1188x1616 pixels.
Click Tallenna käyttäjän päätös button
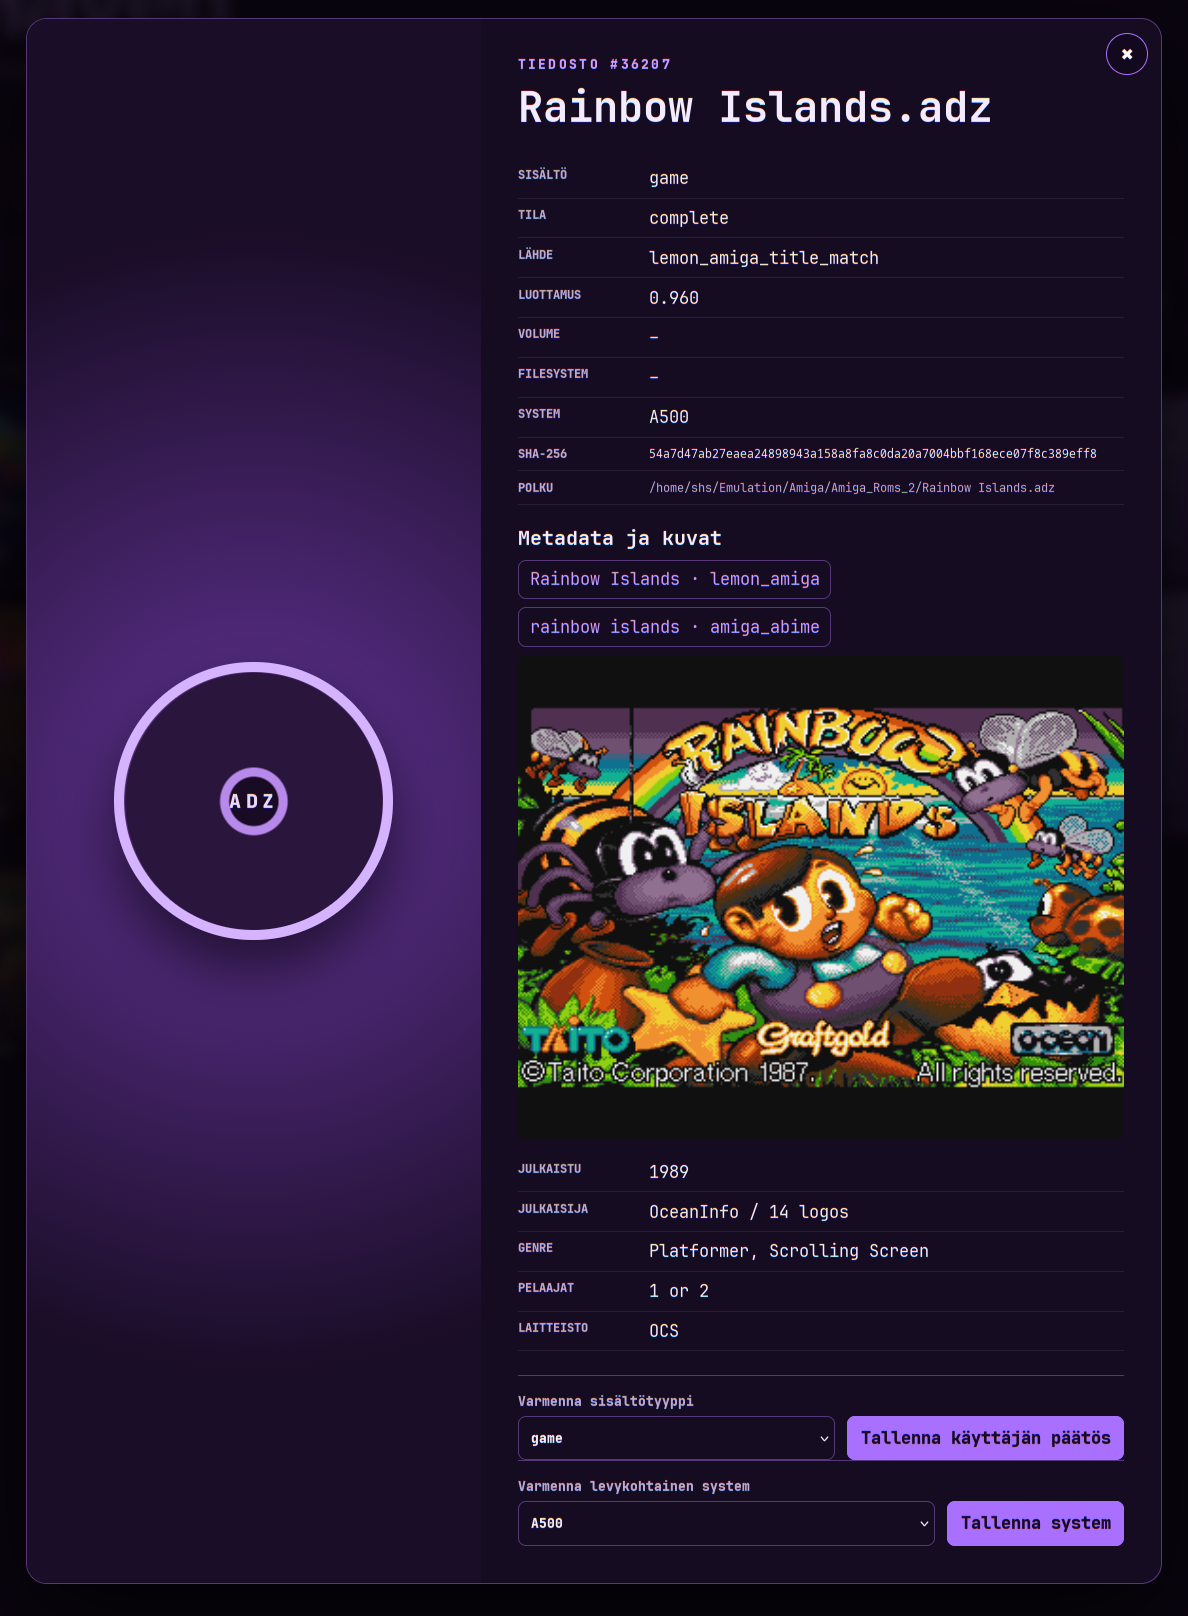point(985,1438)
